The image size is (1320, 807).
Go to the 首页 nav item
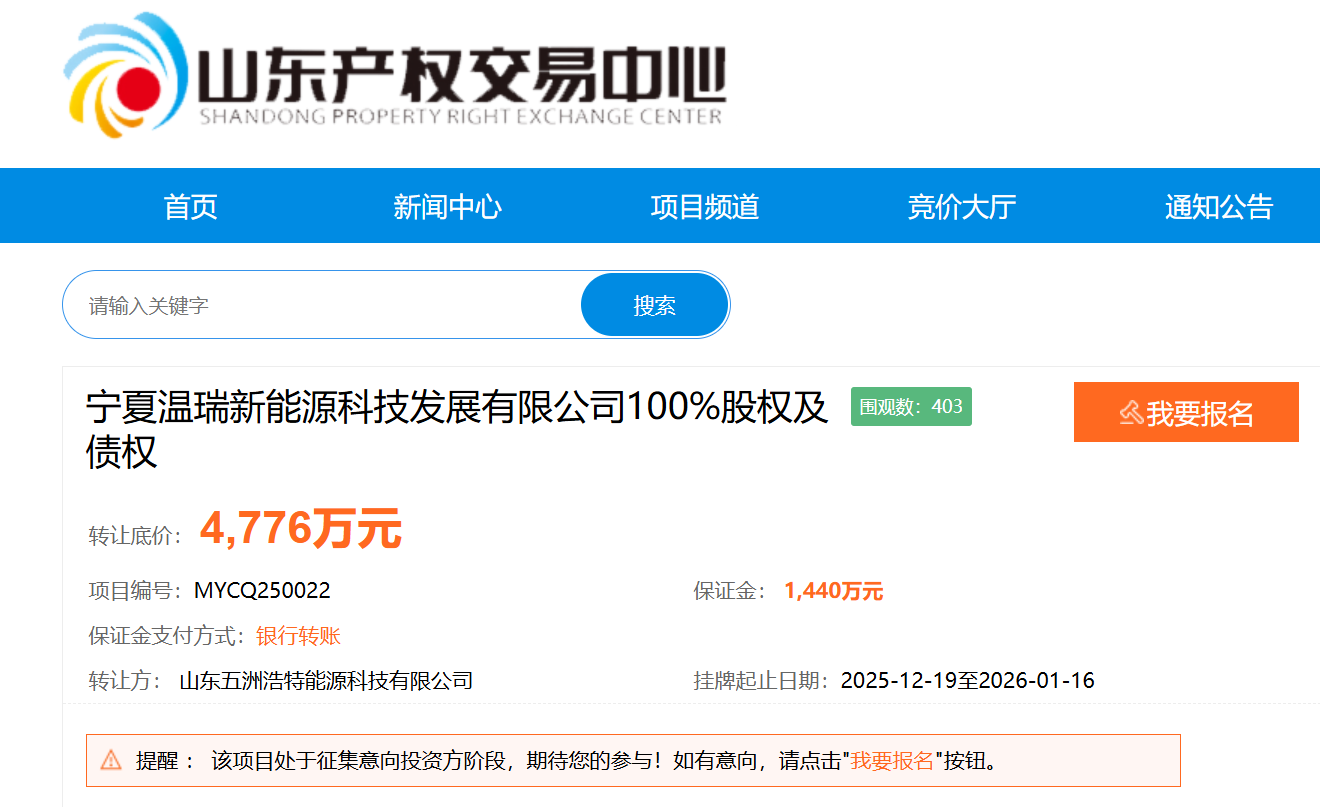(x=190, y=207)
